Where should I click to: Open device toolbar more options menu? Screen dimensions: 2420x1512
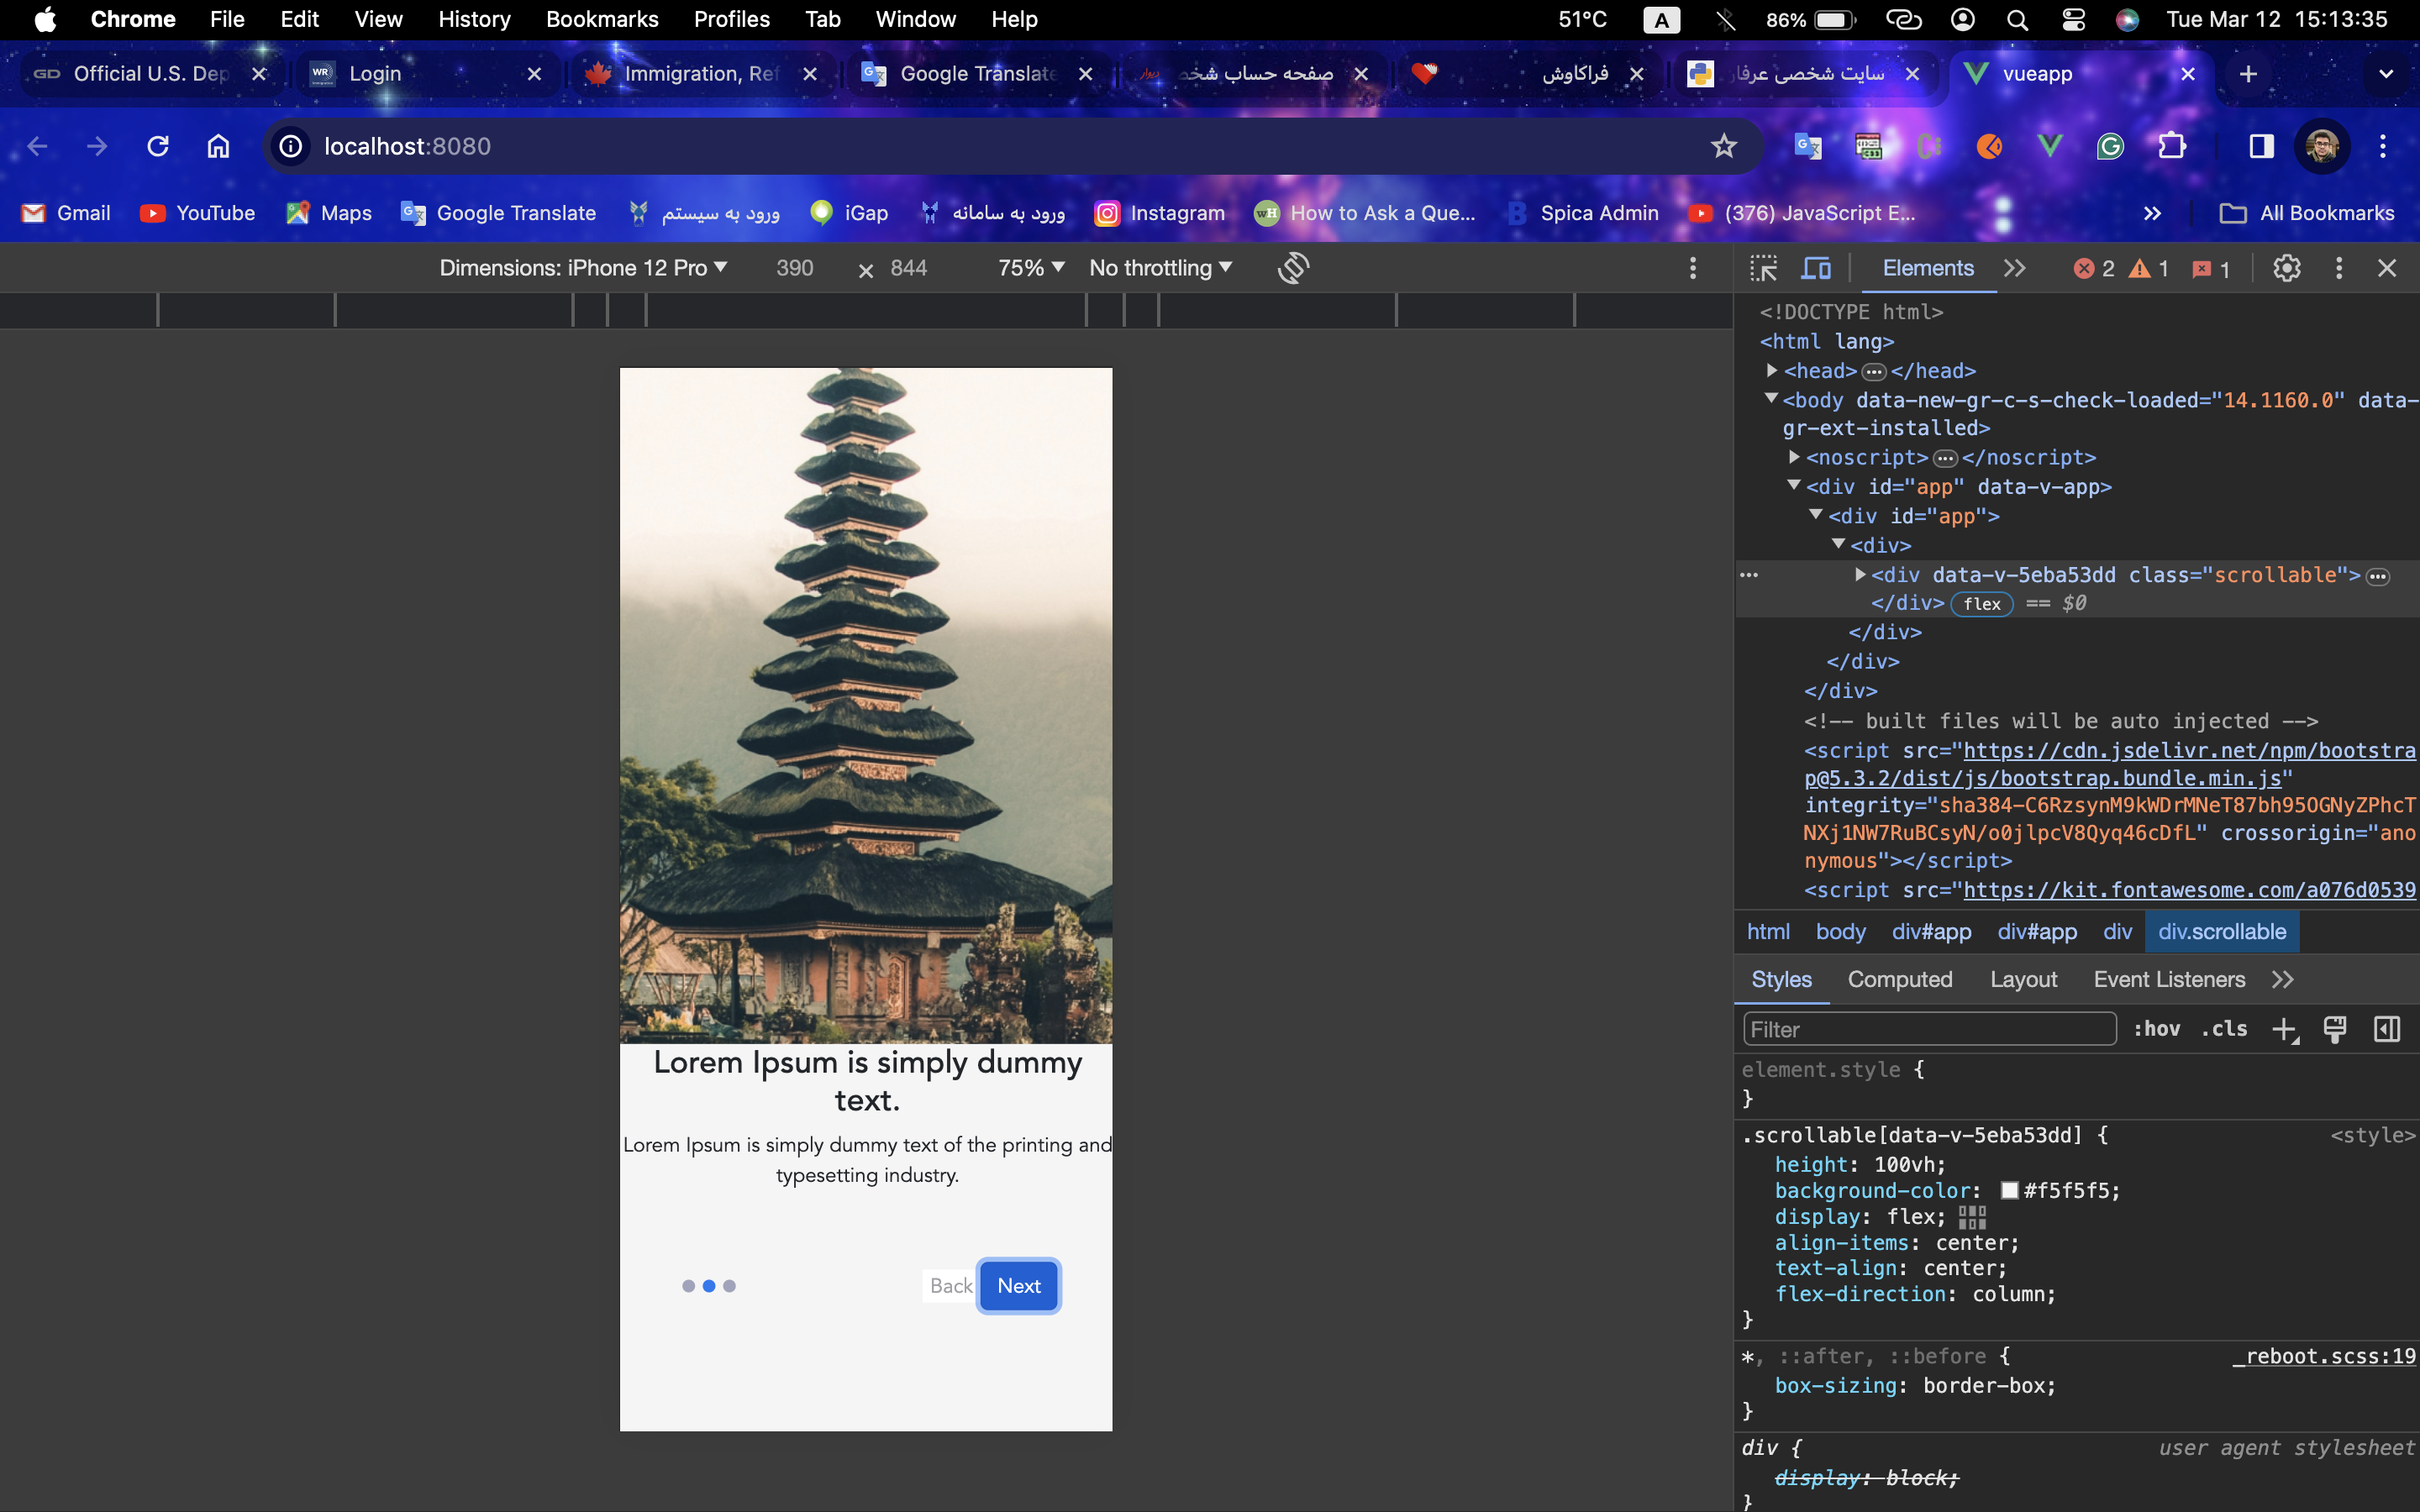pos(1692,268)
